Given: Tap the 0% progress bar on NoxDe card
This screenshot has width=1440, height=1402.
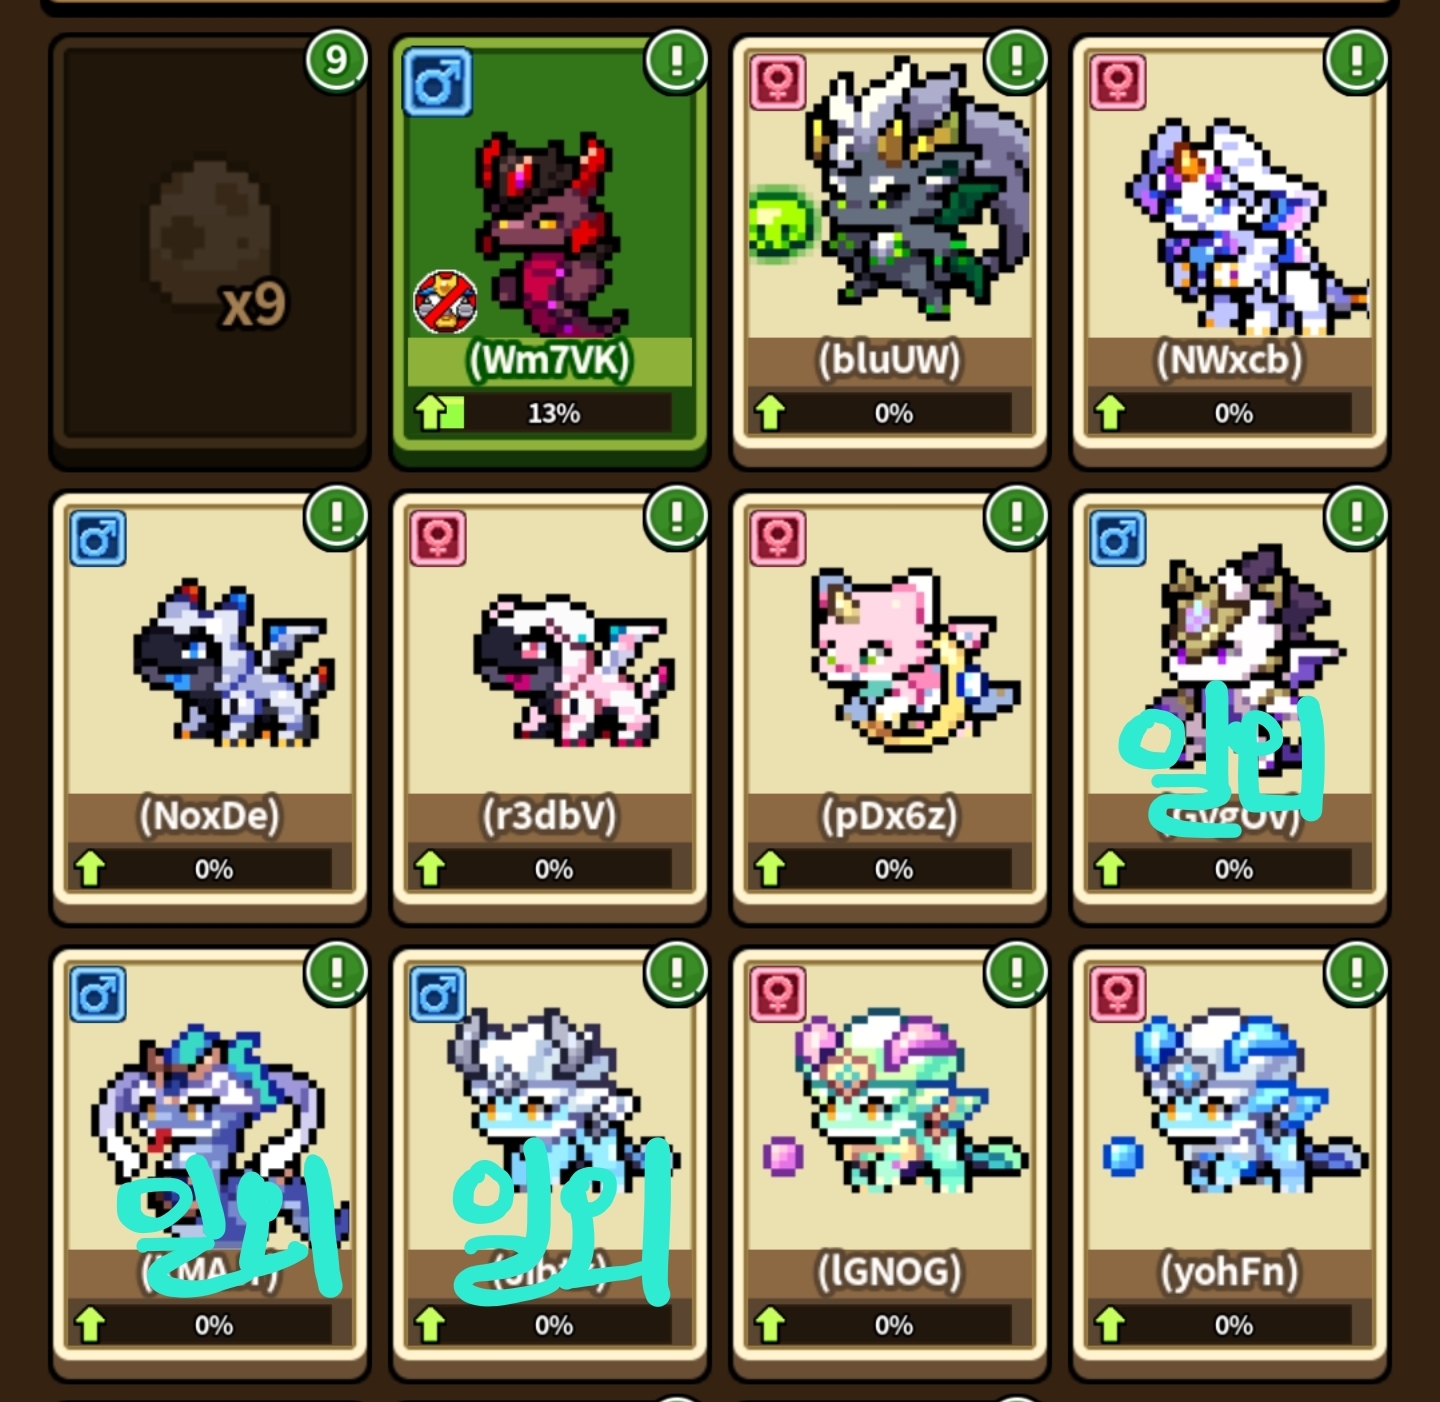Looking at the screenshot, I should pyautogui.click(x=213, y=868).
